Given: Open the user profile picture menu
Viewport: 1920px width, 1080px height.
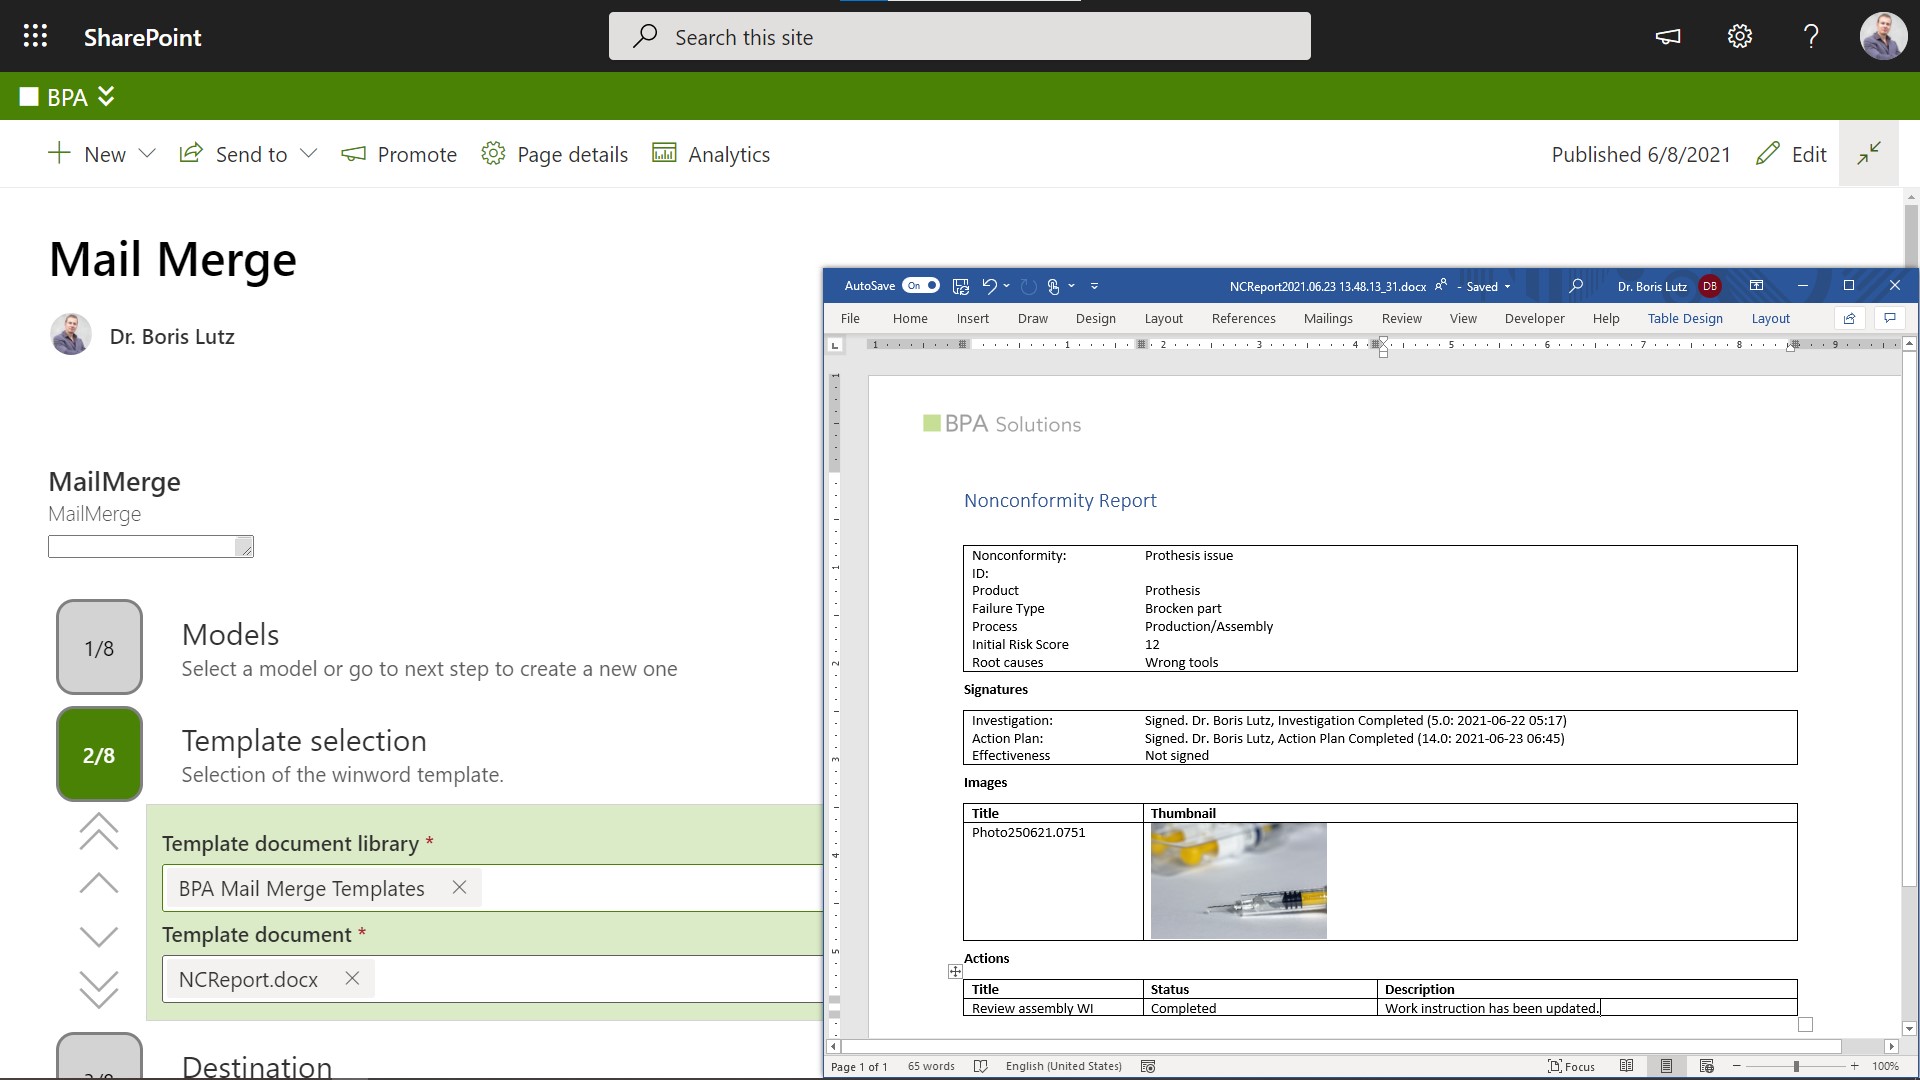Looking at the screenshot, I should 1883,36.
